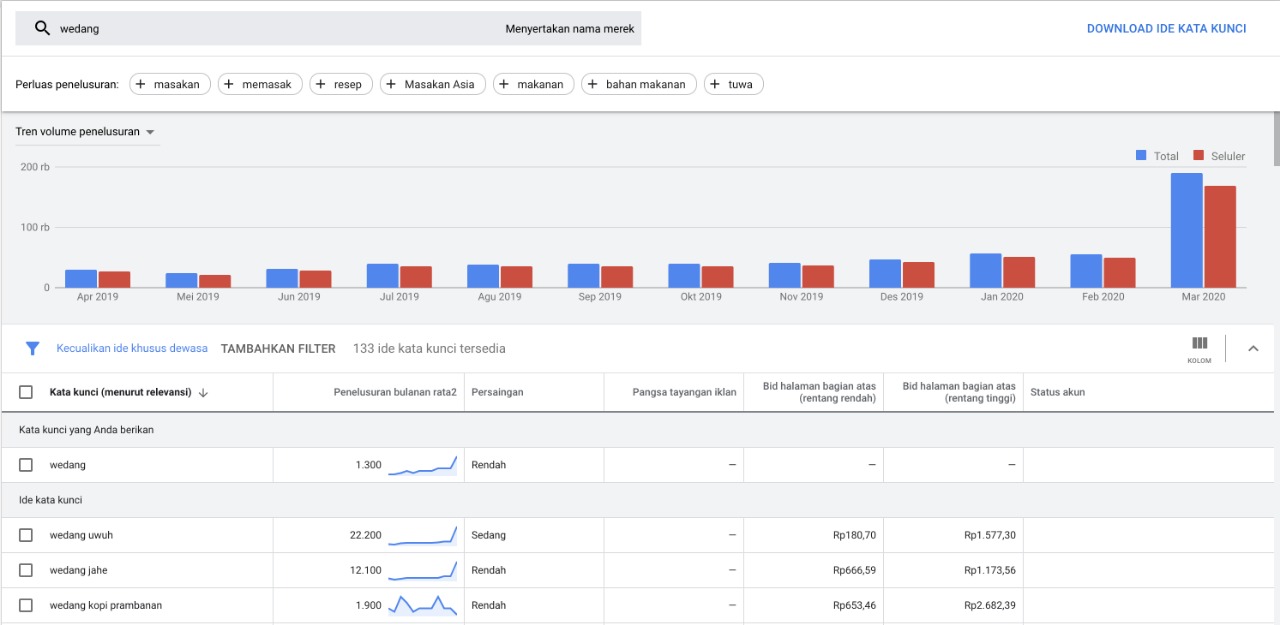Click the sort arrow beside Kata kunci
This screenshot has height=625, width=1280.
click(204, 393)
